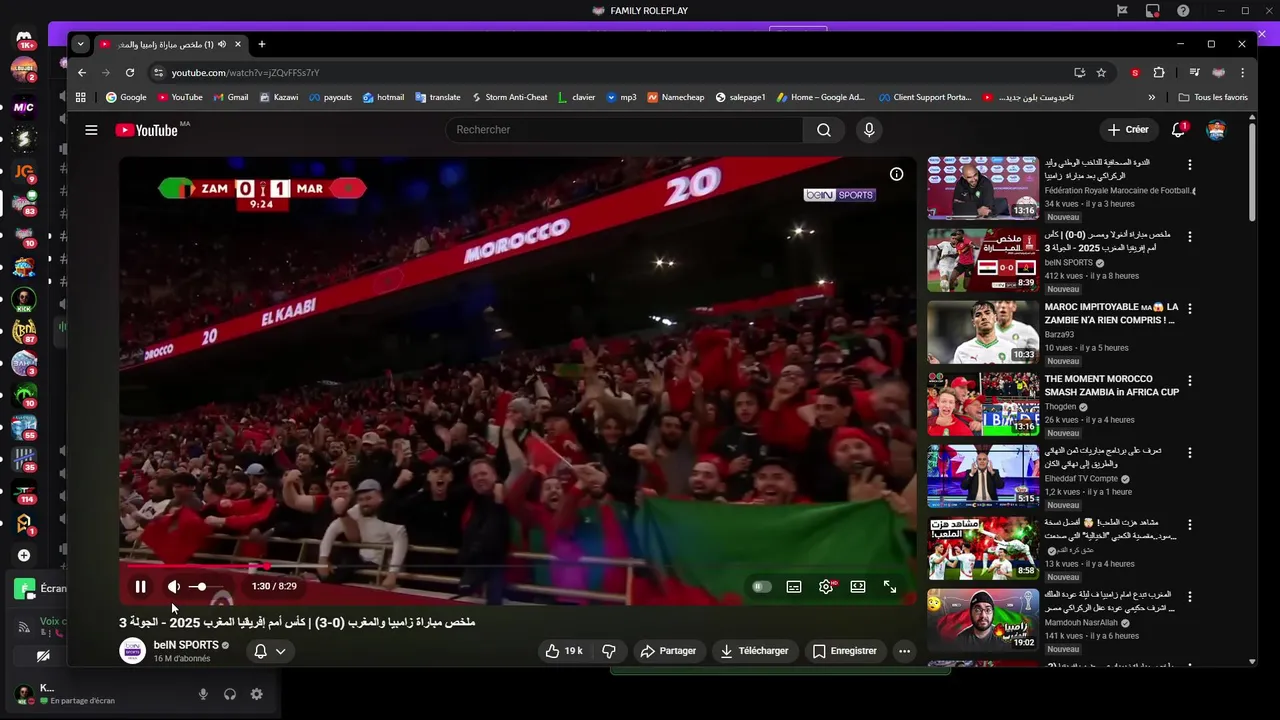Open Chrome extensions puzzle icon
This screenshot has width=1280, height=720.
tap(1159, 73)
